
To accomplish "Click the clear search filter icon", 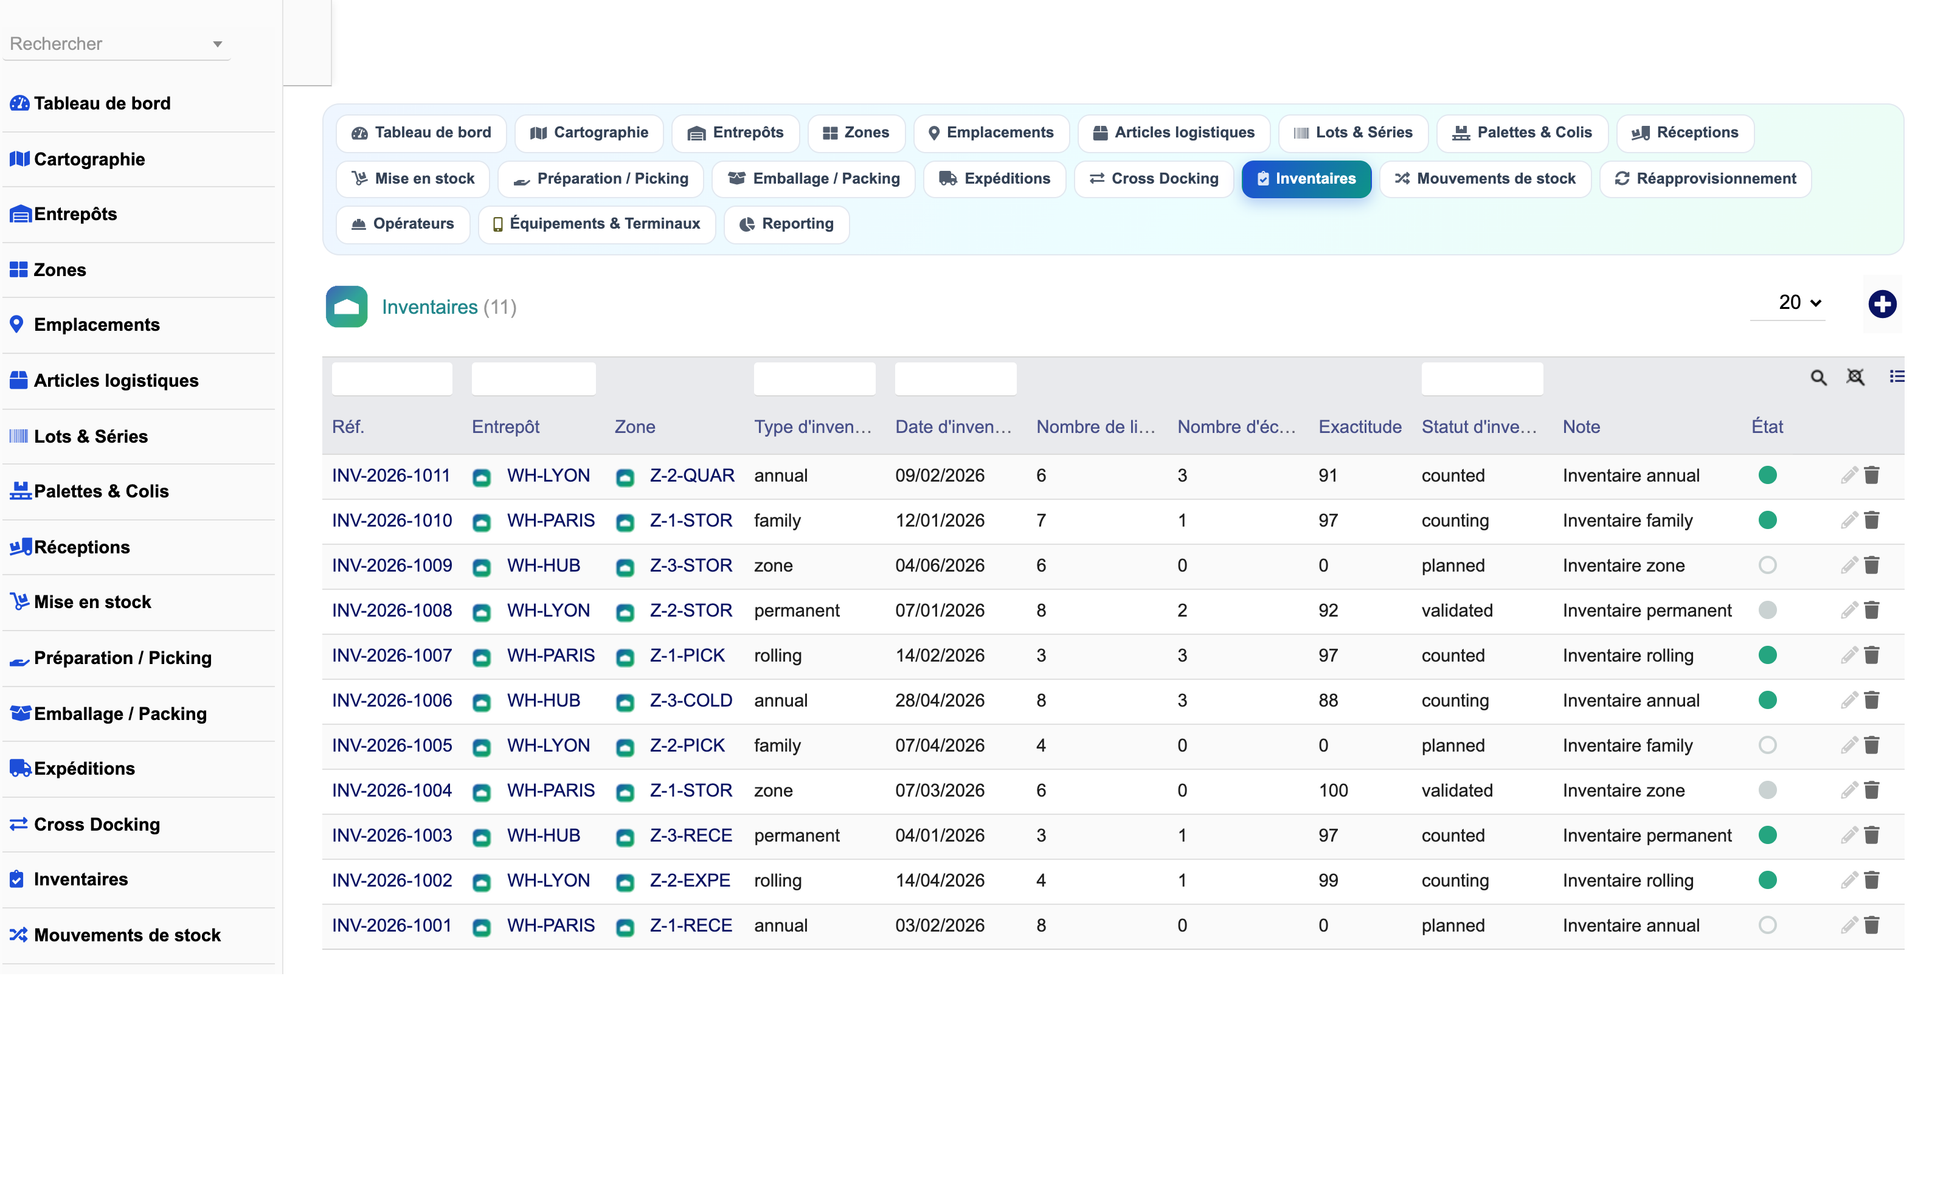I will [x=1855, y=377].
